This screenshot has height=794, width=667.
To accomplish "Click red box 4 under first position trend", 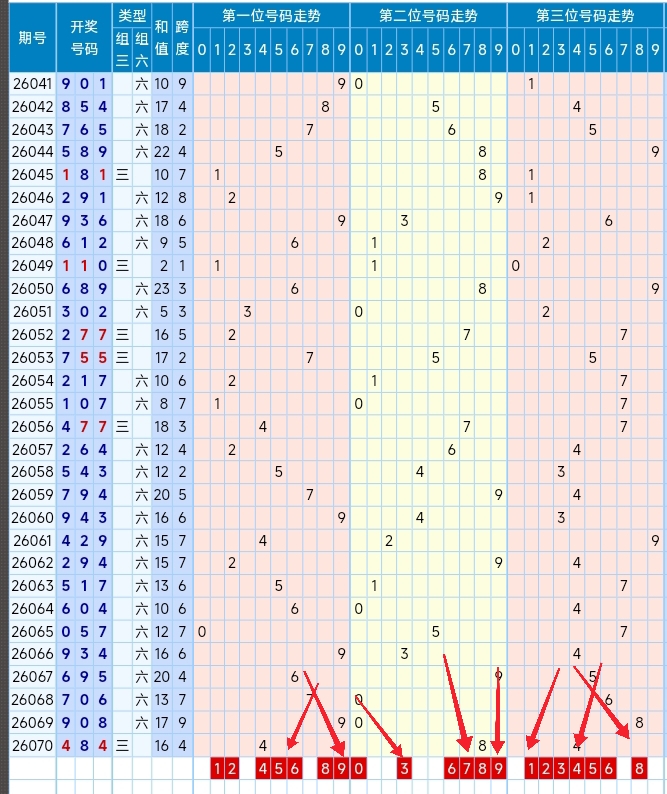I will point(263,769).
